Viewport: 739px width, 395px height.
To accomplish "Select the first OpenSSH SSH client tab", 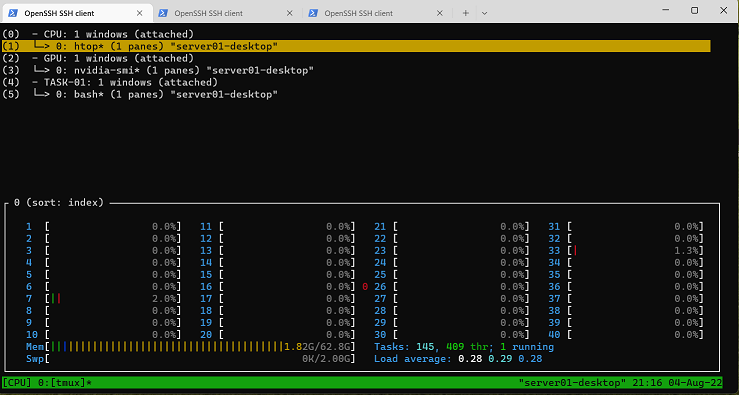I will [x=77, y=13].
